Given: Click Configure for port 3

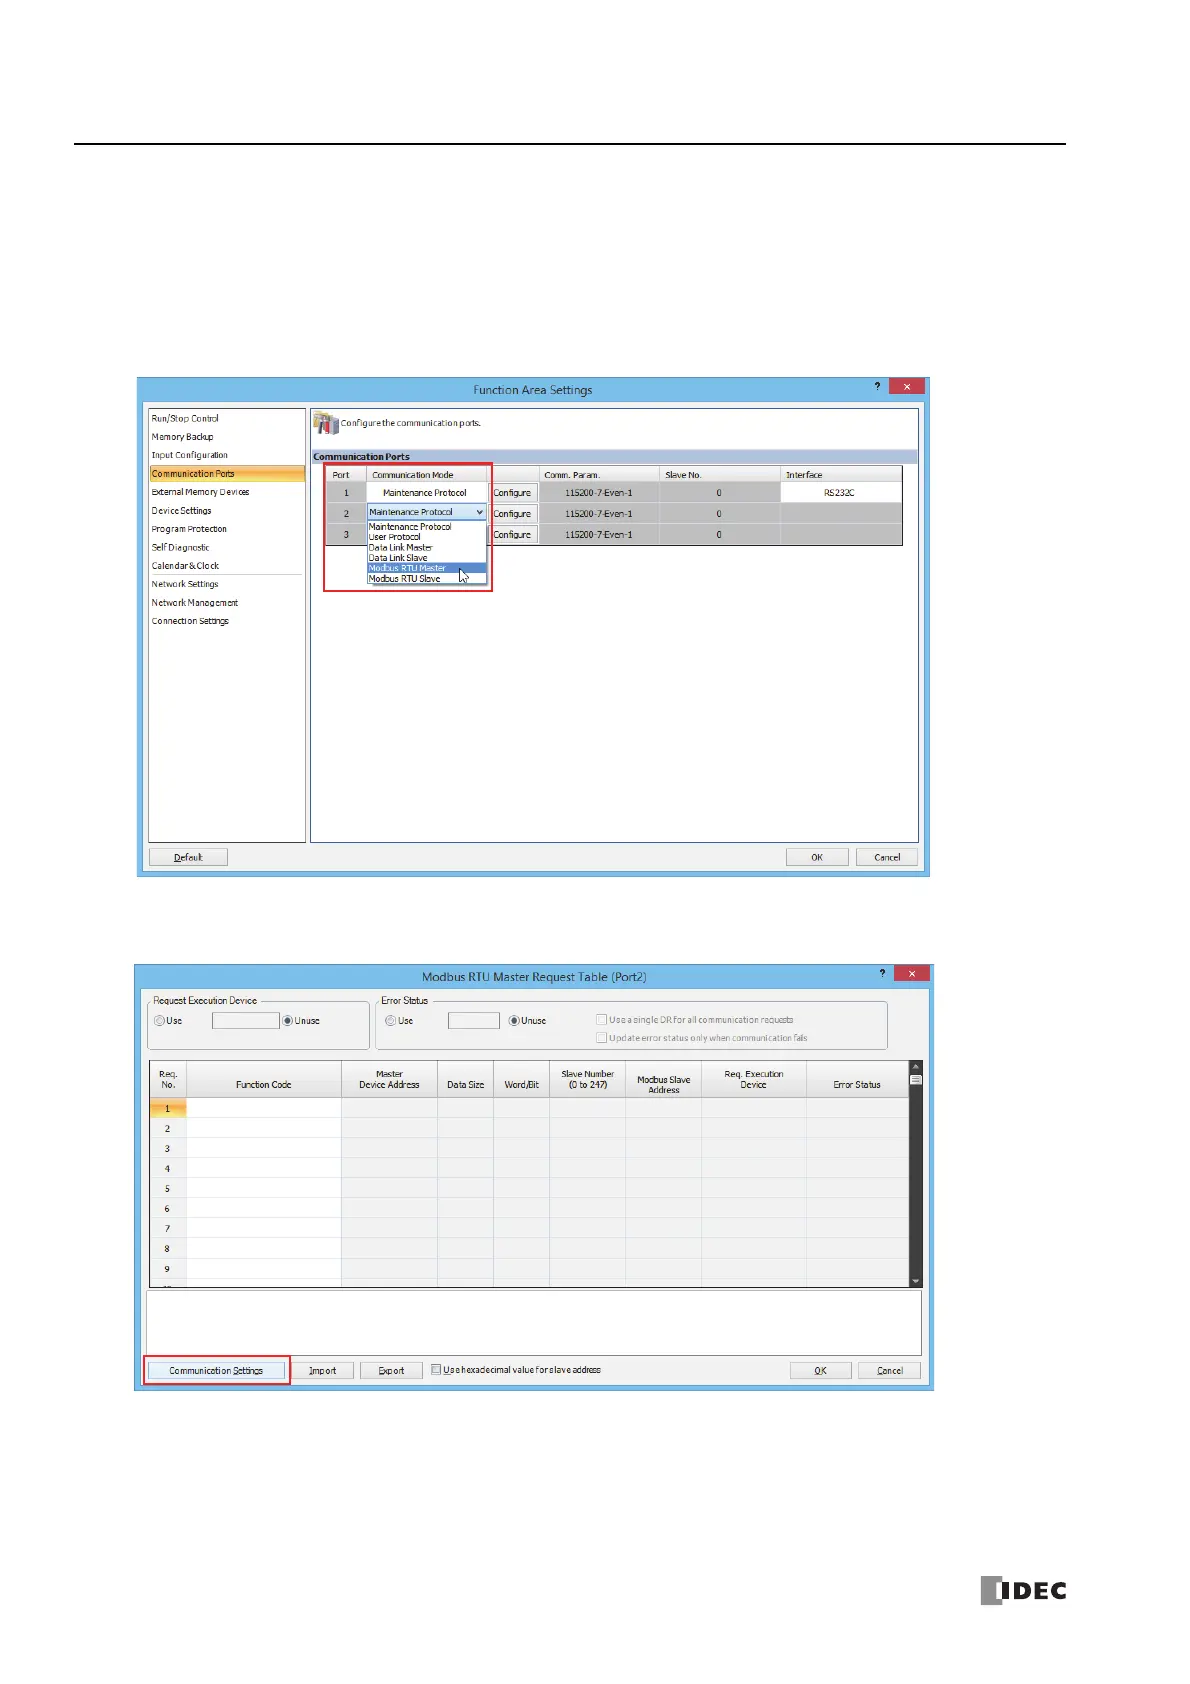Looking at the screenshot, I should pyautogui.click(x=513, y=535).
